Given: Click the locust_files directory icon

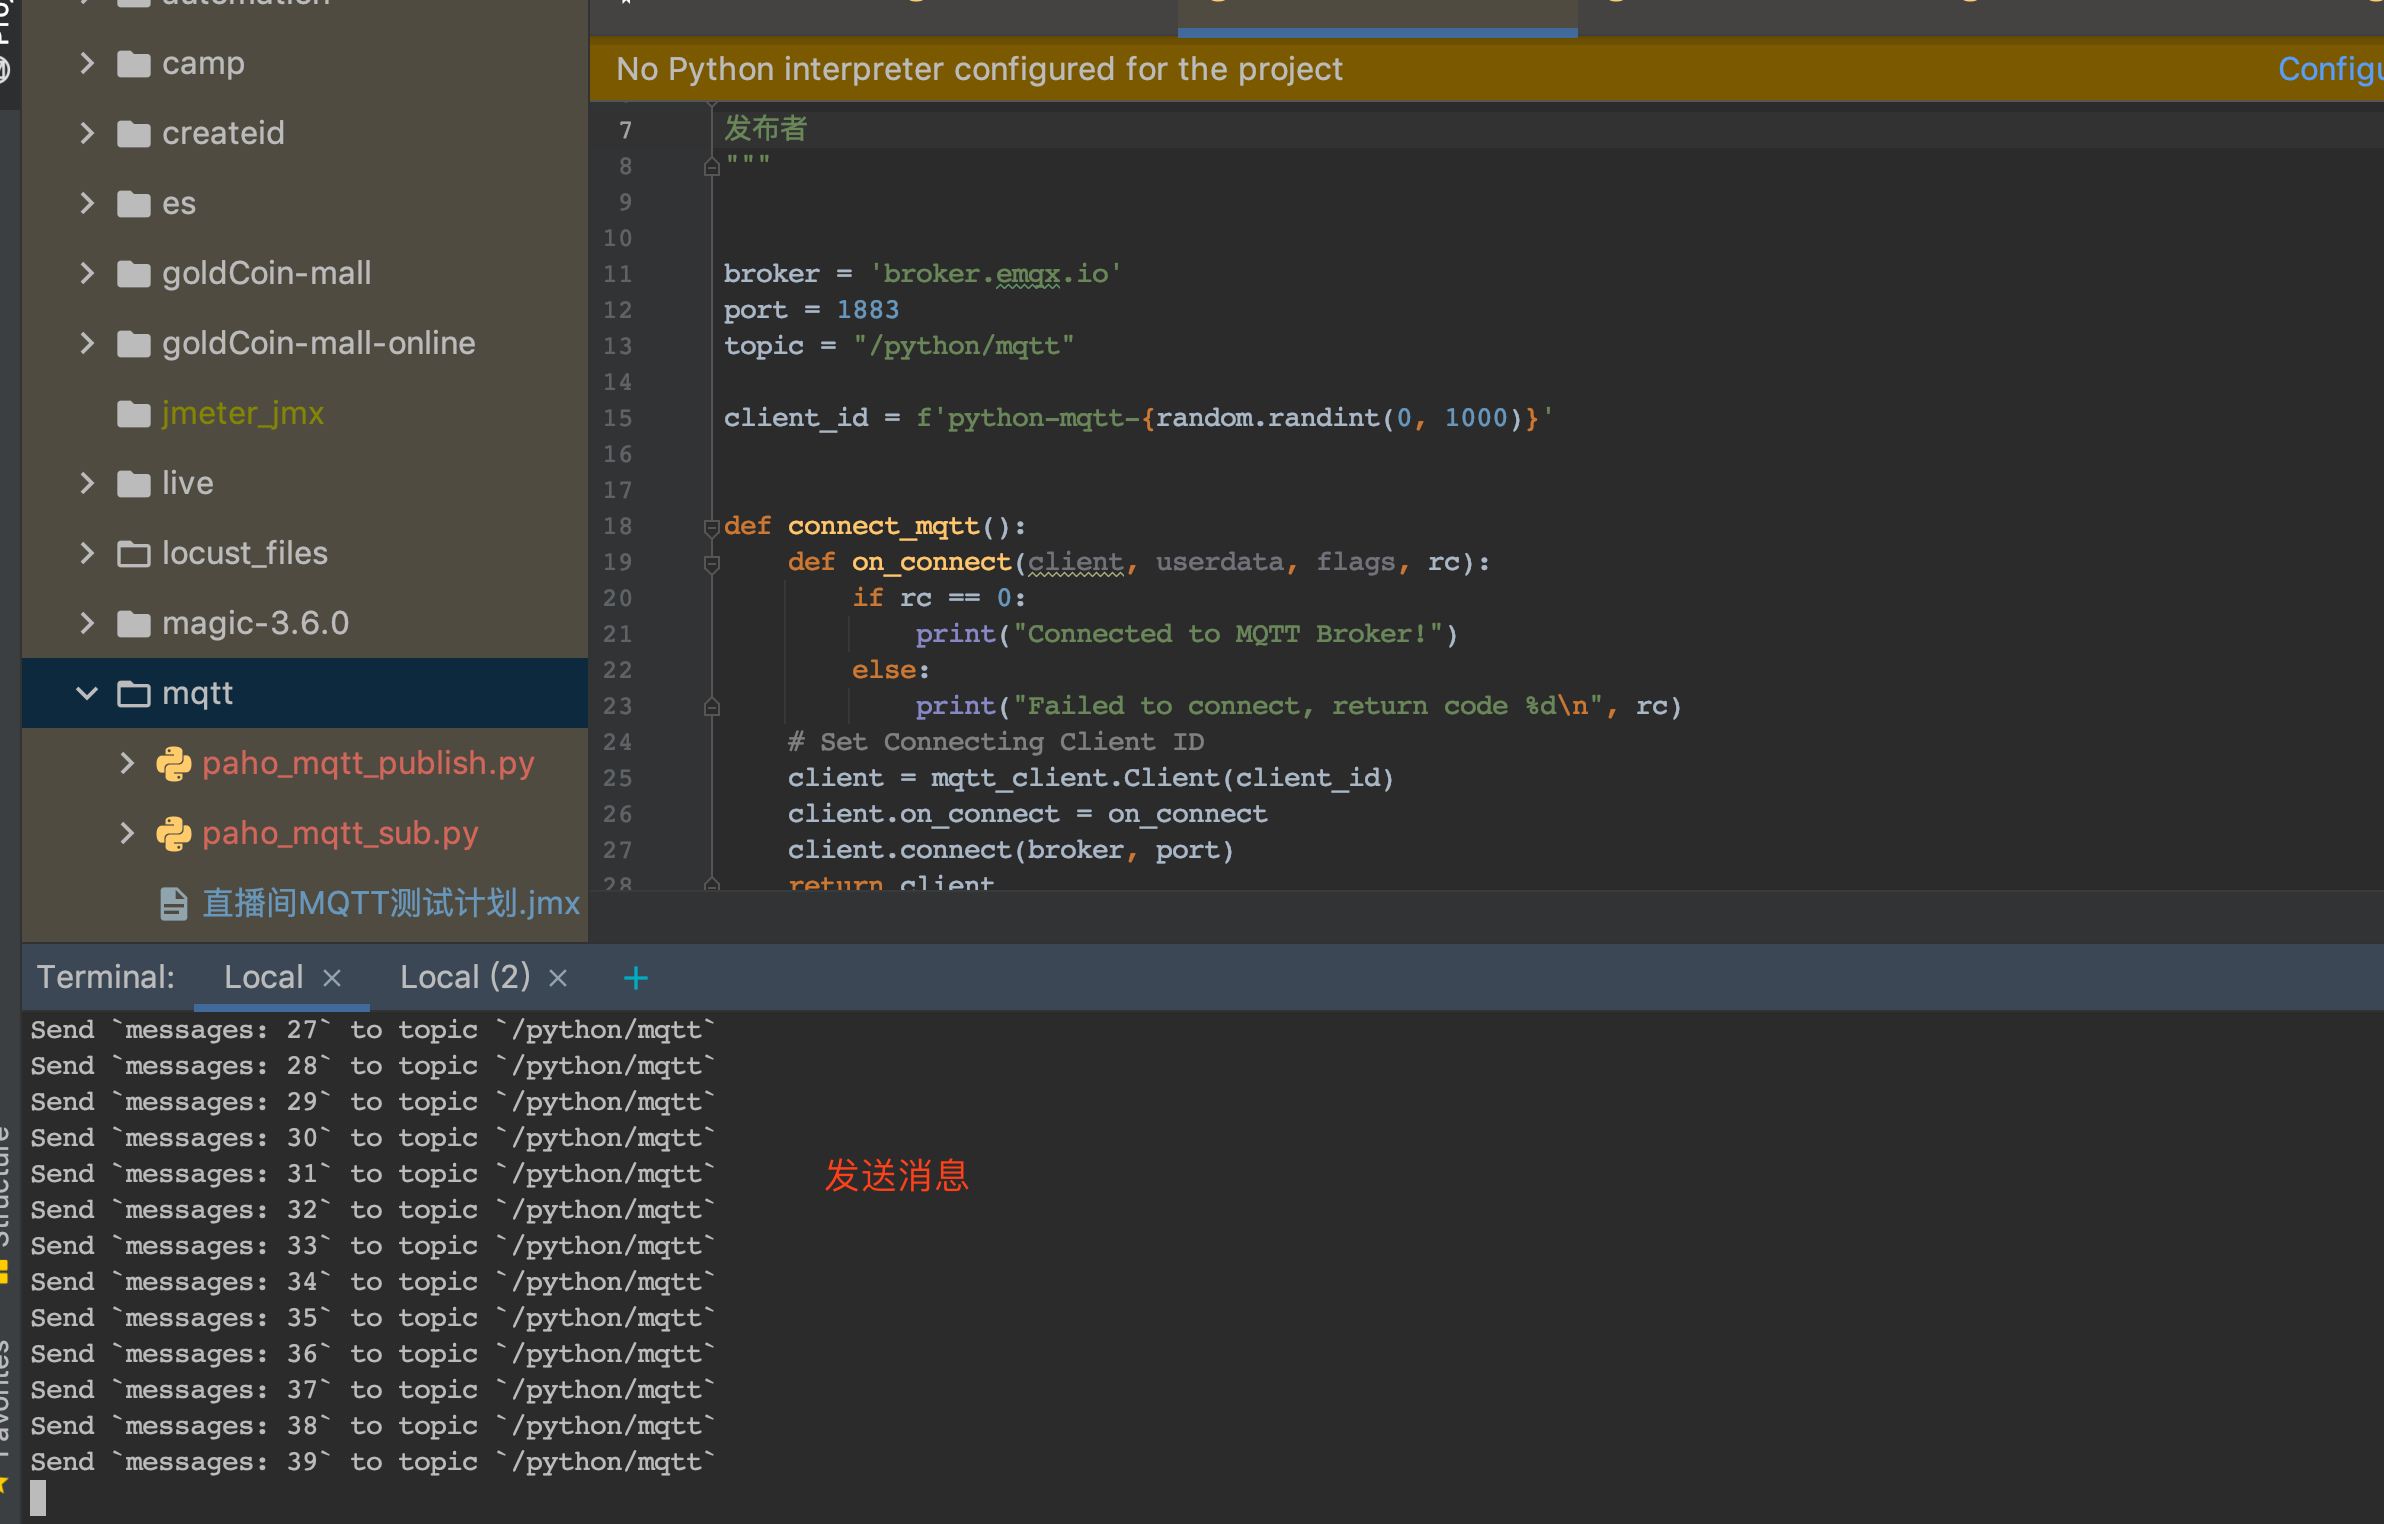Looking at the screenshot, I should point(135,553).
